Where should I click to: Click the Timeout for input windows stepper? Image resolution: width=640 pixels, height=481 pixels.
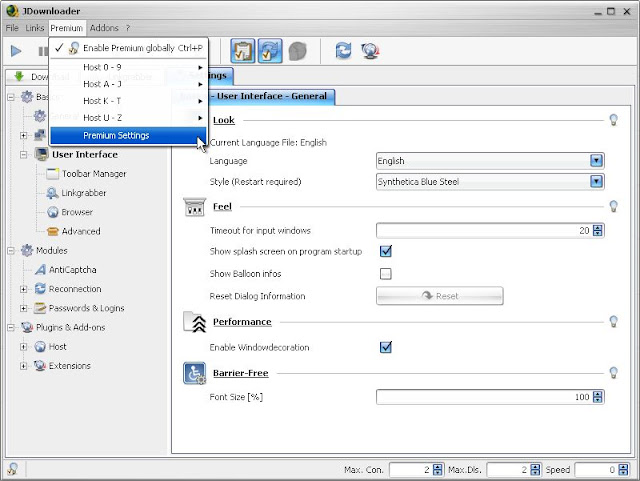click(597, 230)
